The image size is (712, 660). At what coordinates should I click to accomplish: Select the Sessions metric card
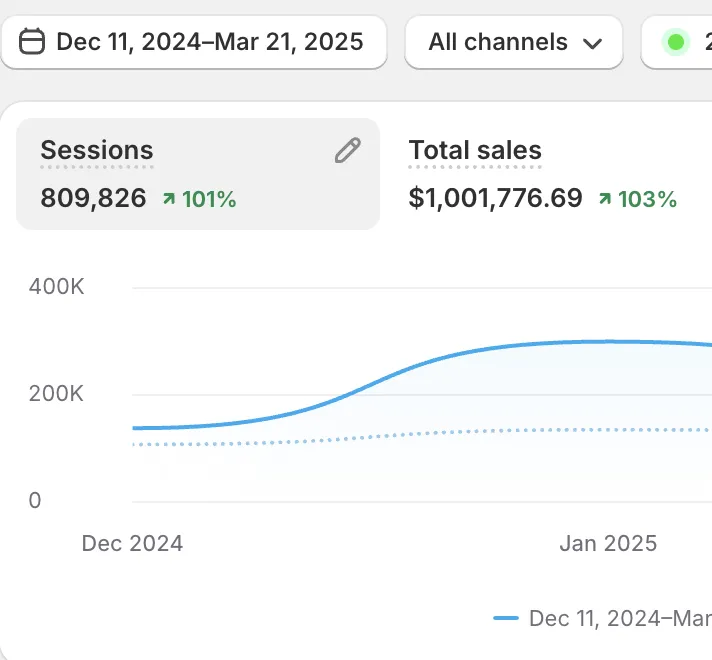point(198,174)
